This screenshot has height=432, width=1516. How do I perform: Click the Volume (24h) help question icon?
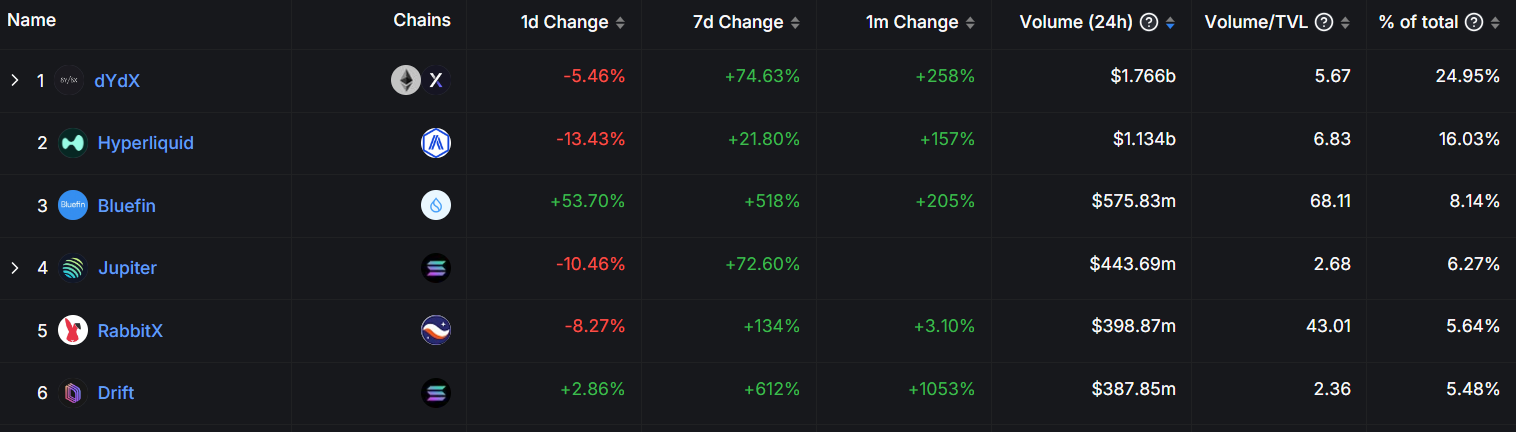[1149, 22]
